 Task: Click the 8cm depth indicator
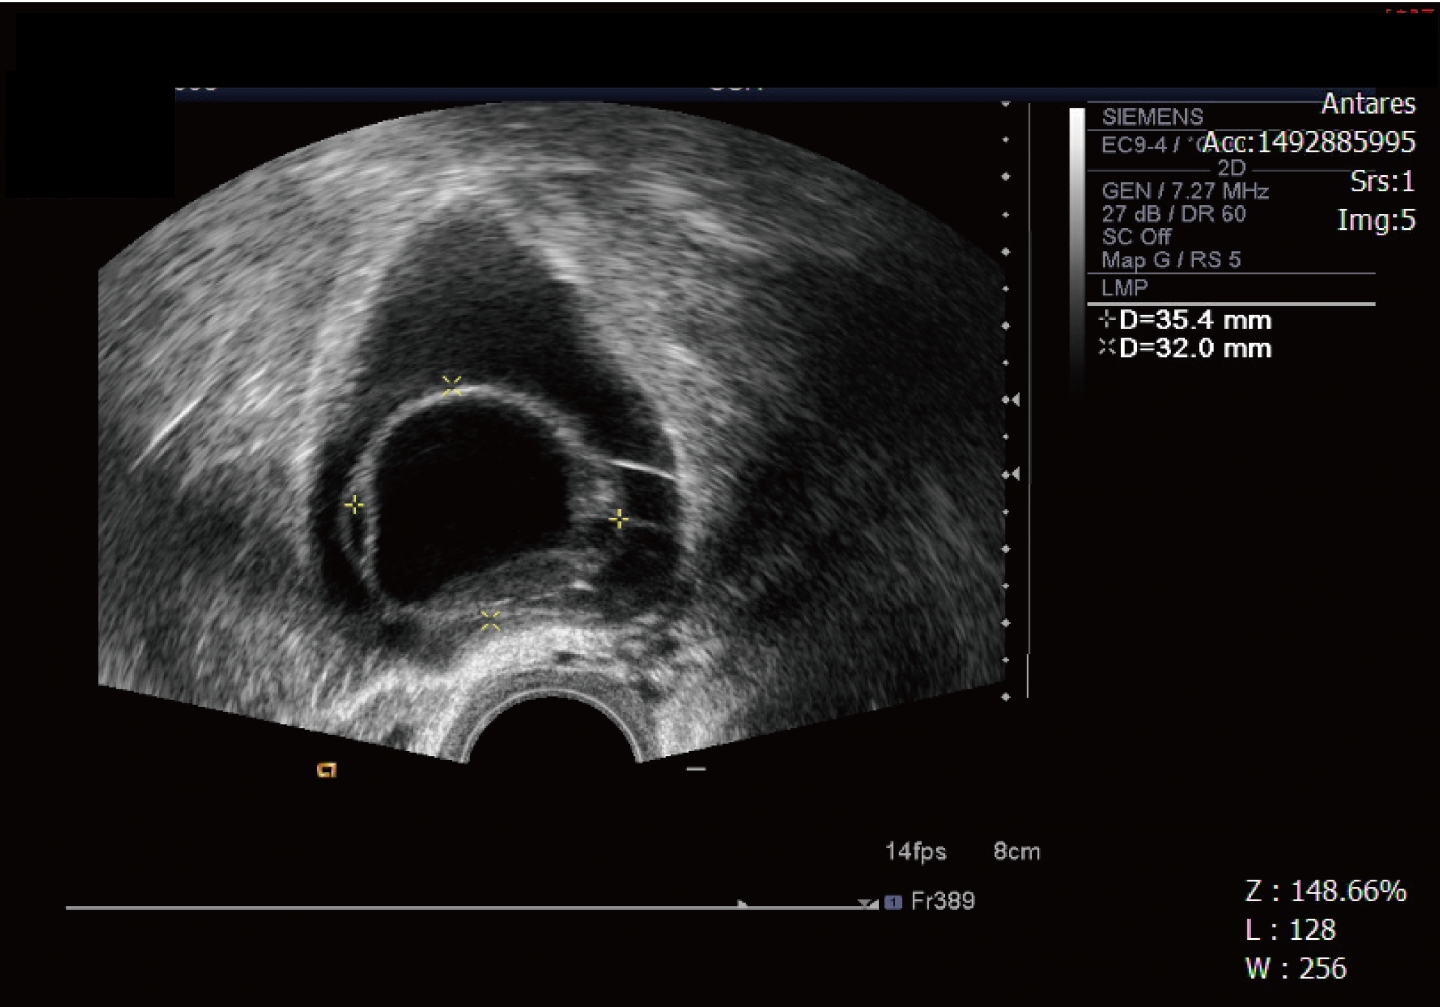1016,852
